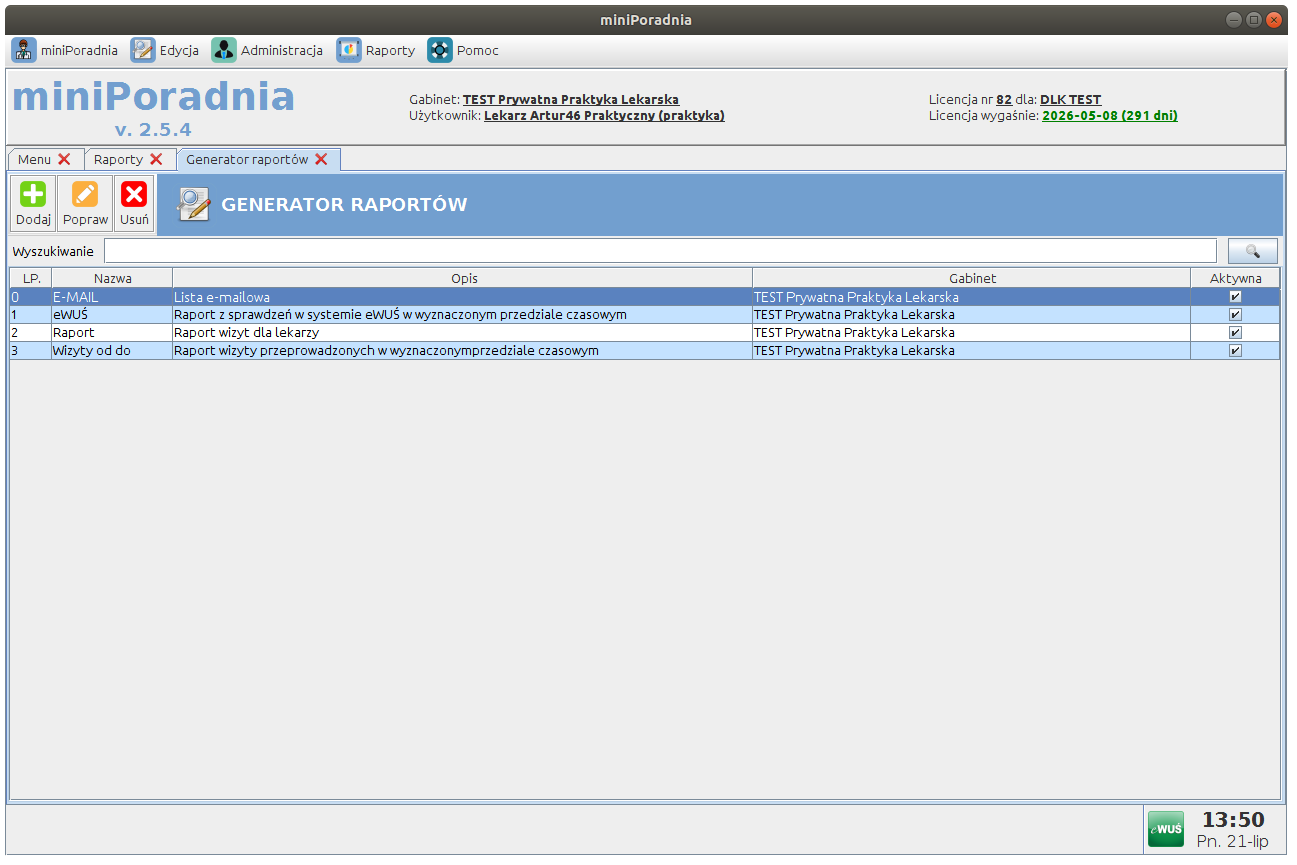Click the green Dodaj add icon
Image resolution: width=1297 pixels, height=865 pixels.
33,195
